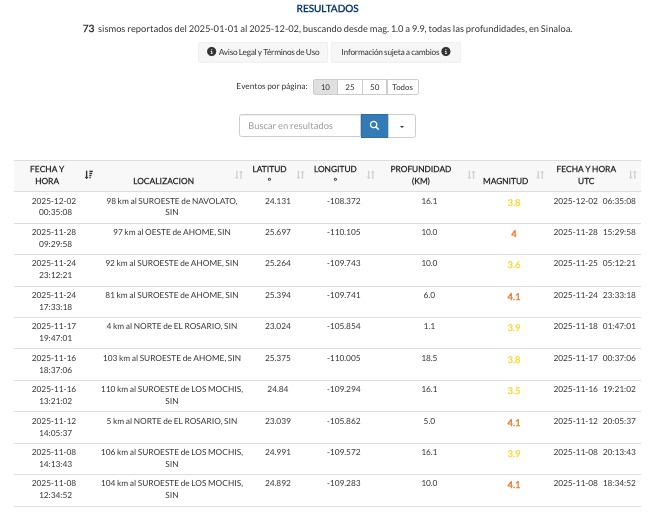Image resolution: width=671 pixels, height=512 pixels.
Task: Click the date 2025-12-02 00:35:08
Action: 54,206
